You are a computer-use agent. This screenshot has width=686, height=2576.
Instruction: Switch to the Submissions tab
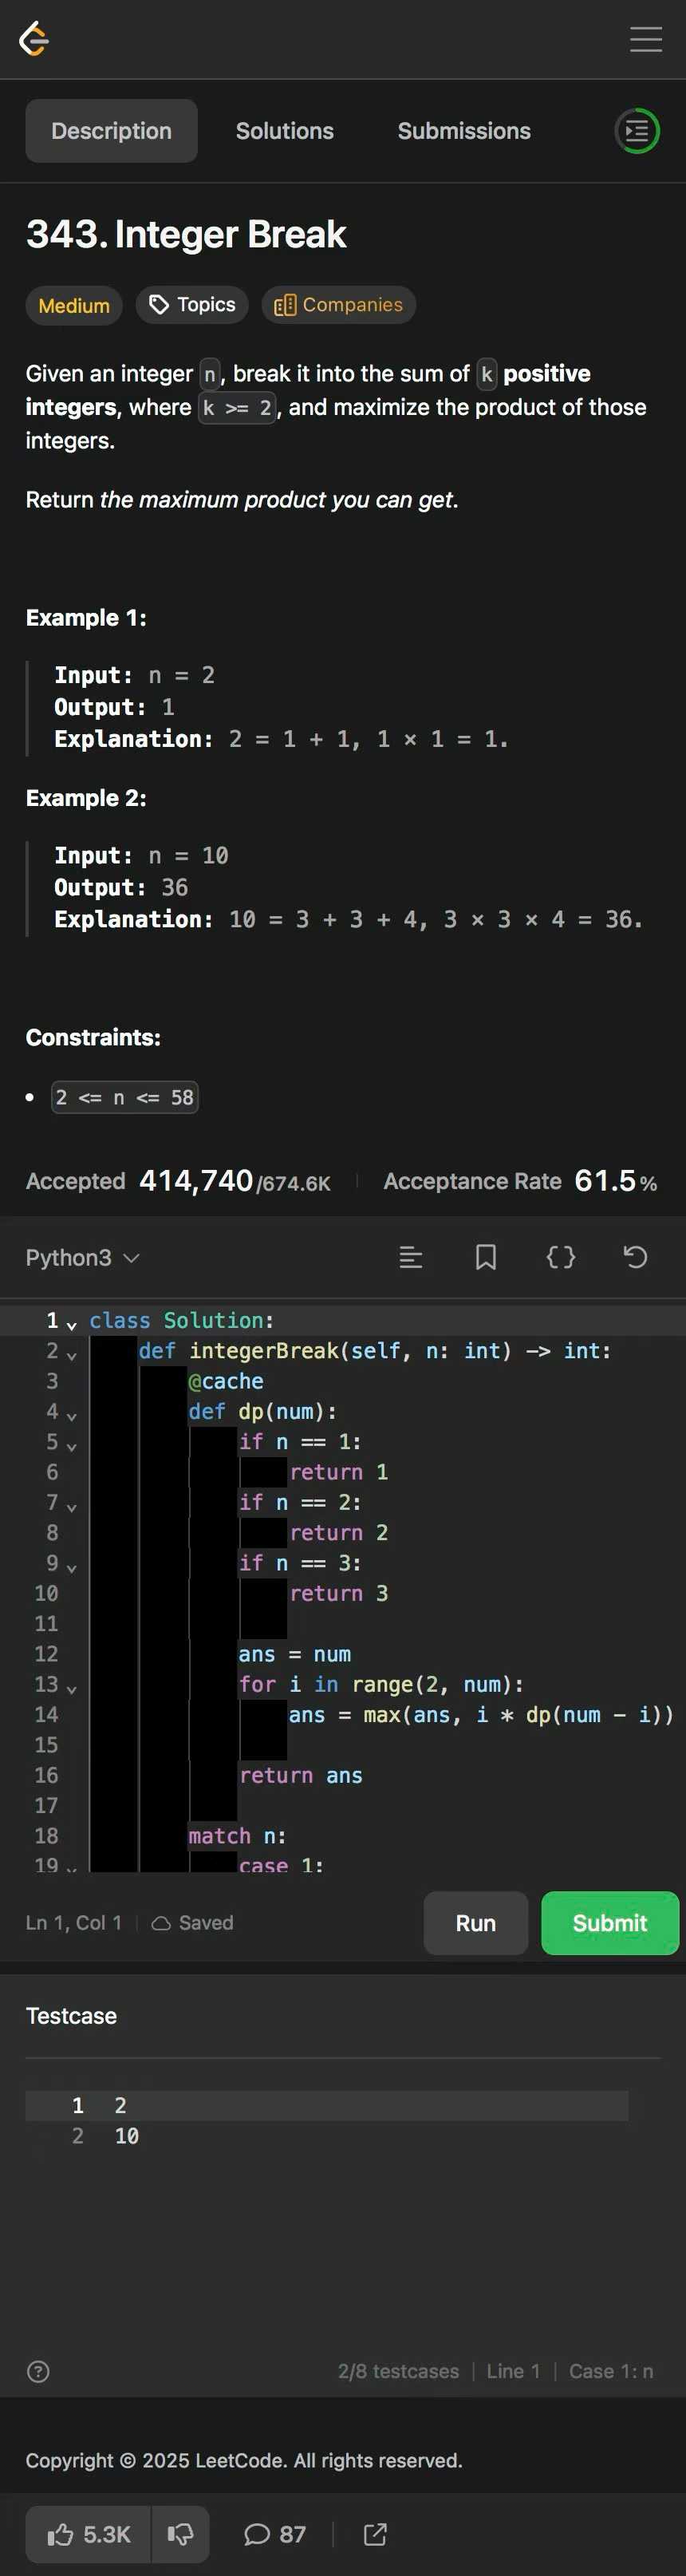463,131
